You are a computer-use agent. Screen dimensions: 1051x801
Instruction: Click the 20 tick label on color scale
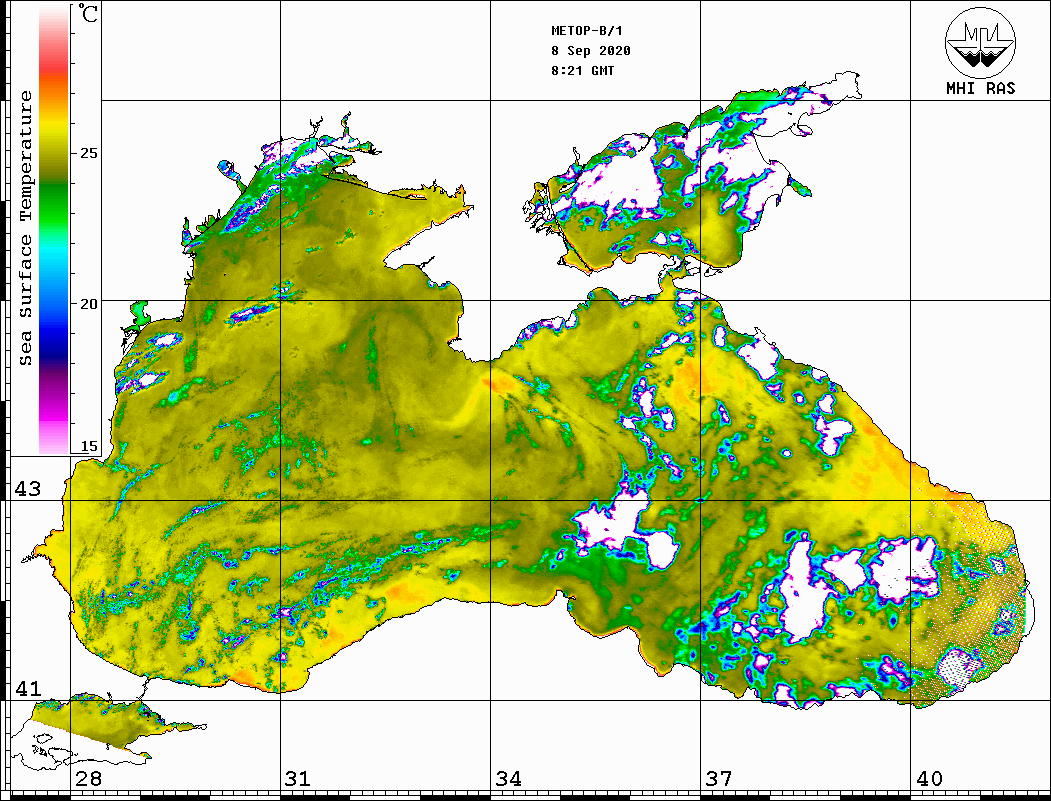[x=88, y=304]
